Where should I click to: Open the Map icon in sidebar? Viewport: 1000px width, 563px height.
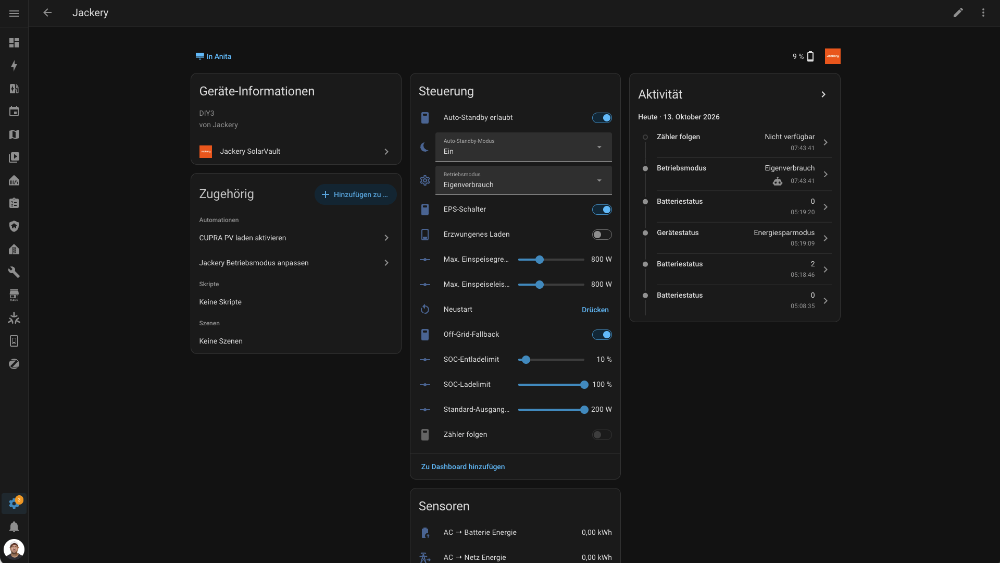[14, 135]
